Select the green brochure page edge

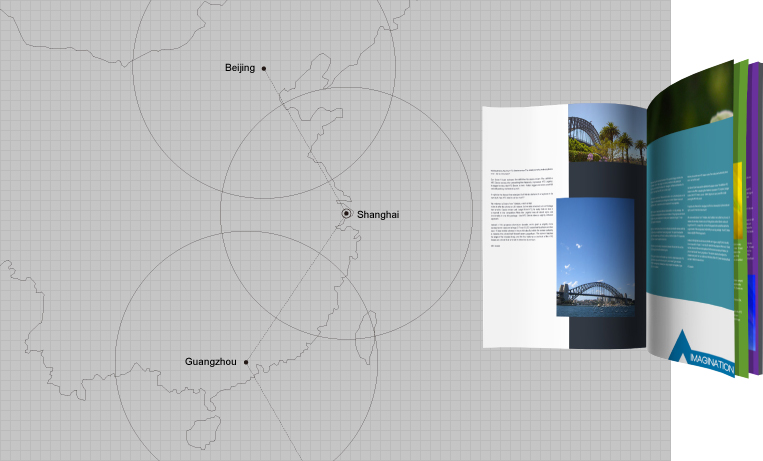(741, 219)
